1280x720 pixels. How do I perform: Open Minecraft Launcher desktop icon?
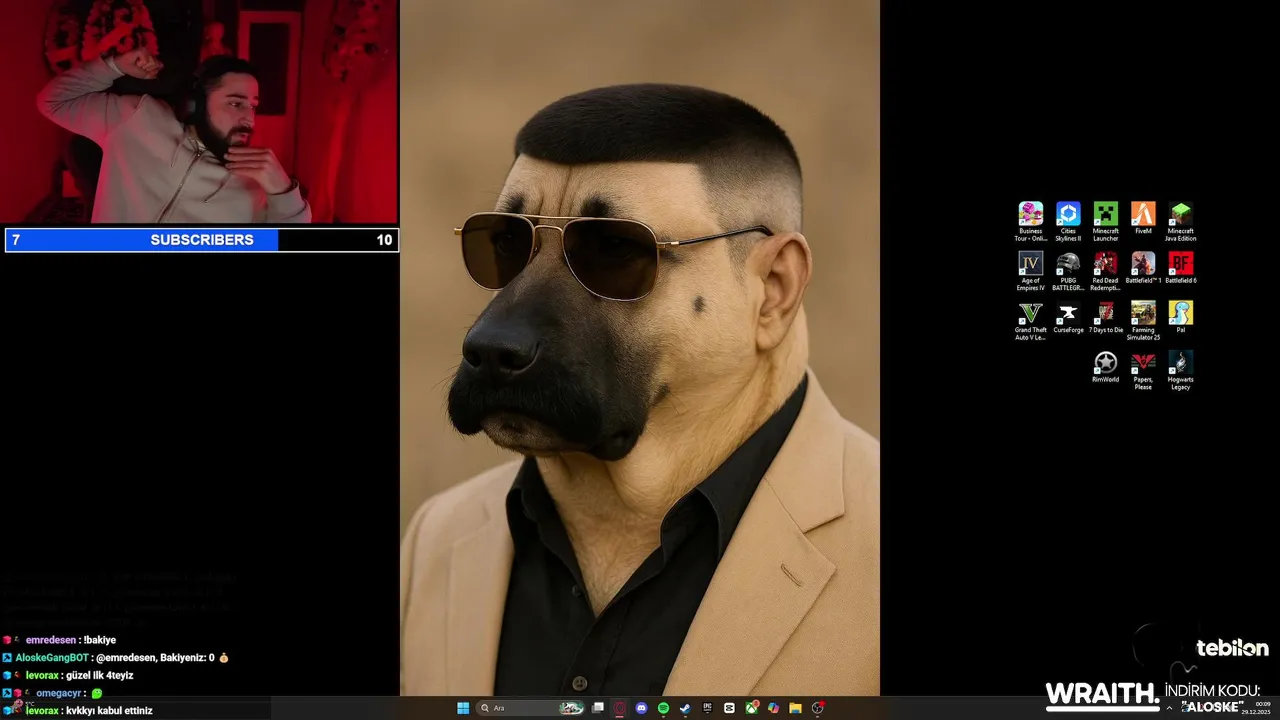[x=1105, y=221]
